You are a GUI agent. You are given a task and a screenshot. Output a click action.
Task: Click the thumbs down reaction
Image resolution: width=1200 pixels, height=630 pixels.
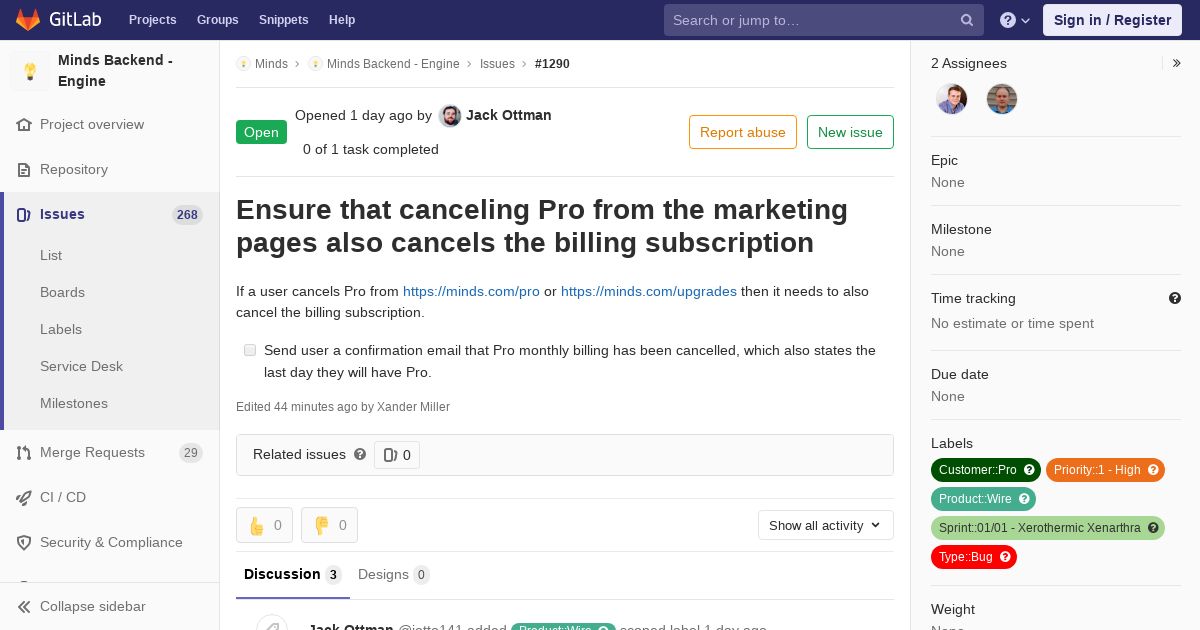click(x=329, y=525)
